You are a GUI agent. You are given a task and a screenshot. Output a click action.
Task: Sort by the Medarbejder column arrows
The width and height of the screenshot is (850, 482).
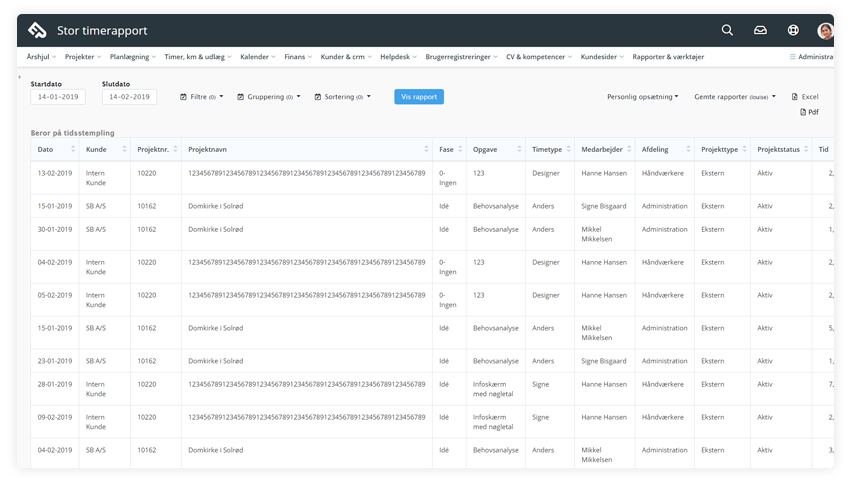629,149
